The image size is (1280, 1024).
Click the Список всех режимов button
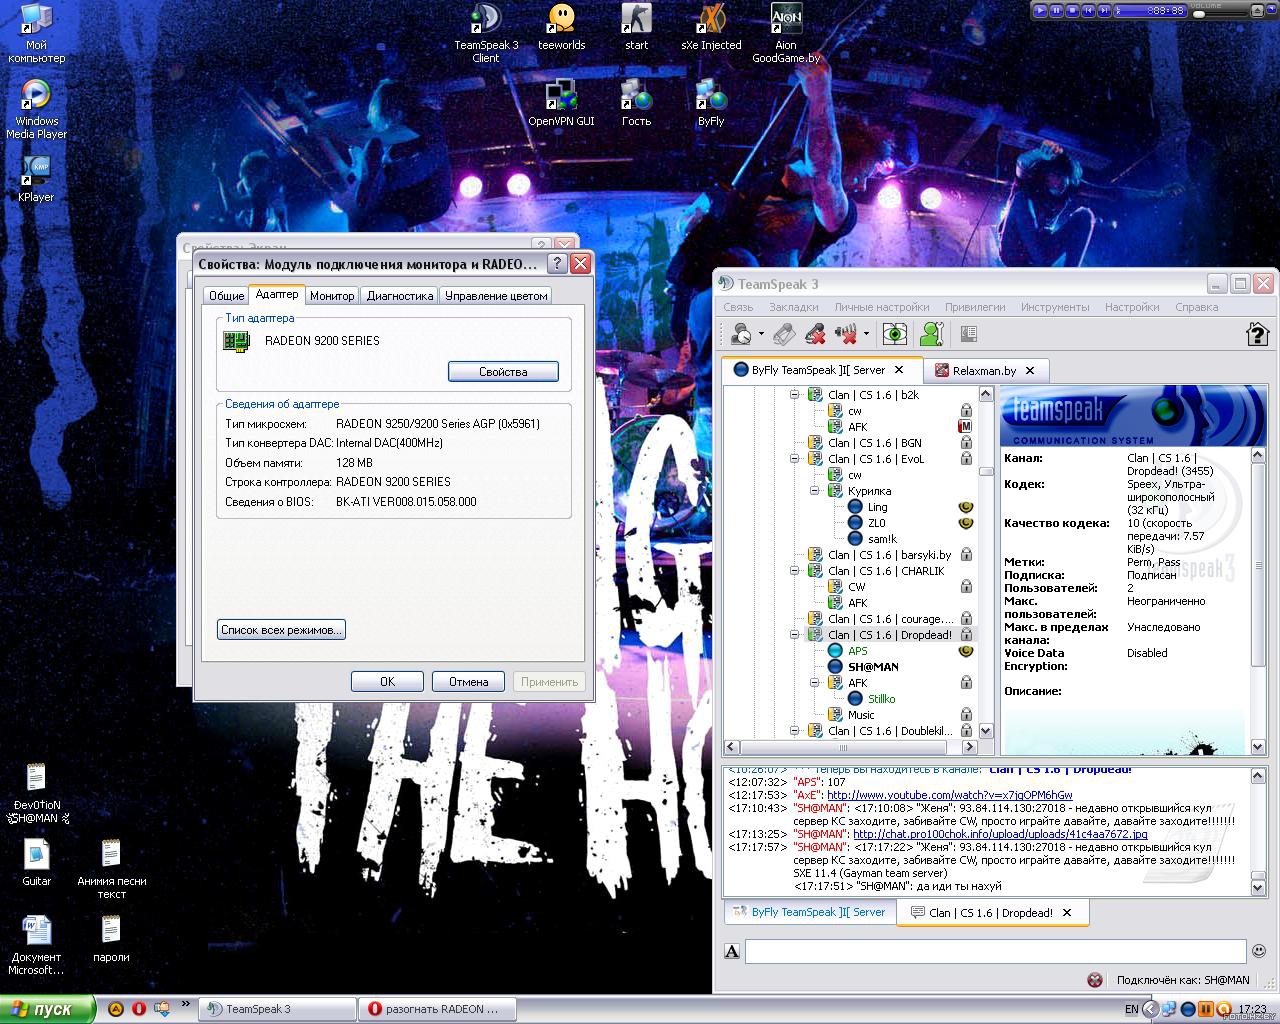pos(281,630)
